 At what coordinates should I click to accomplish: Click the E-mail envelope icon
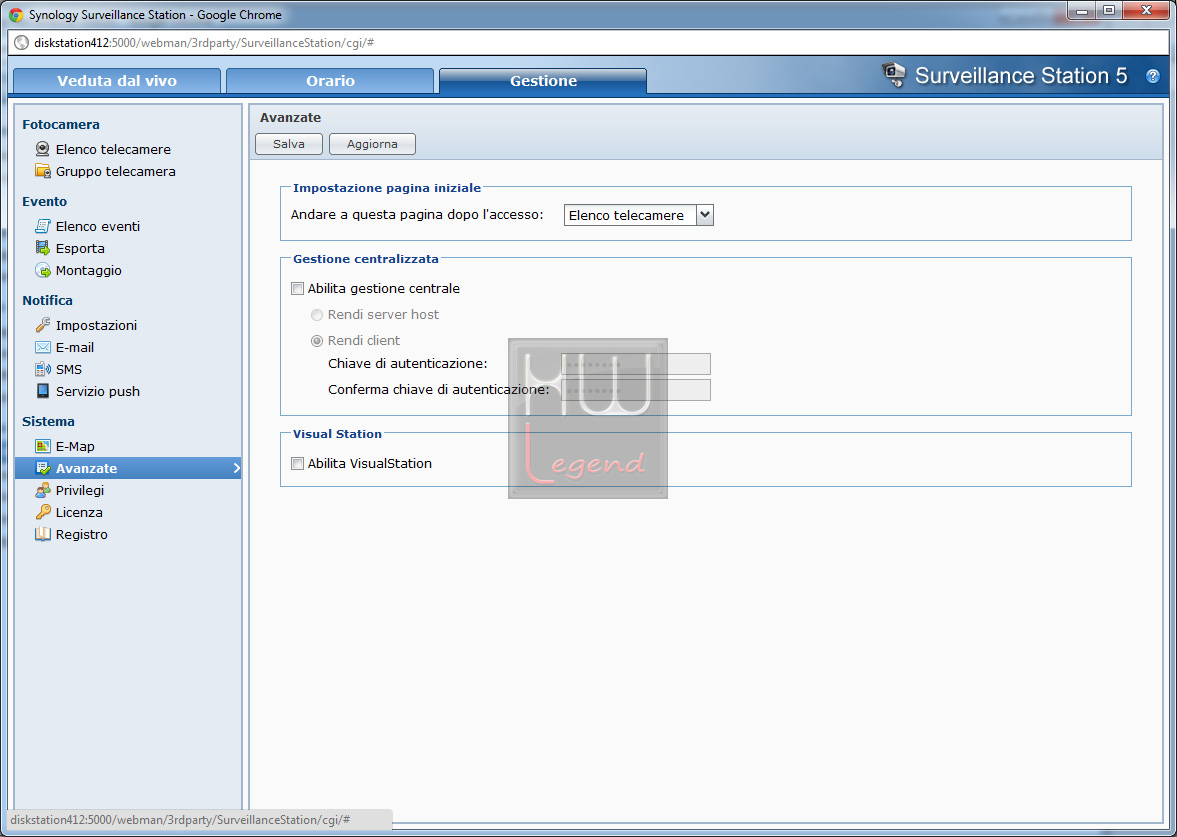[43, 347]
